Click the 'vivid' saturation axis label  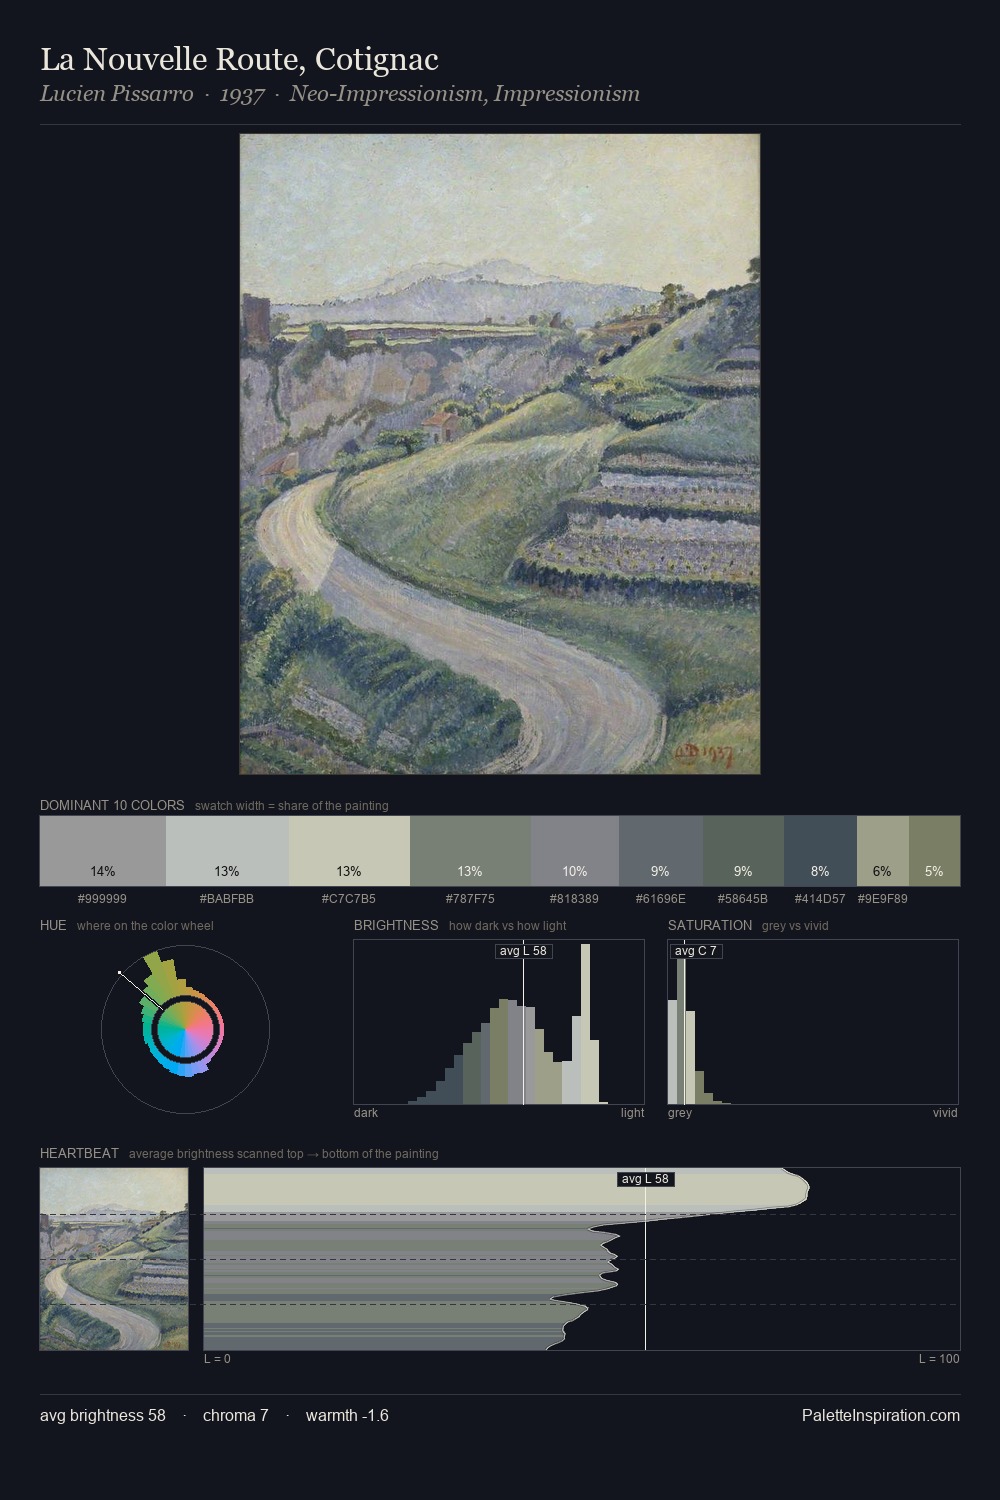click(945, 1113)
